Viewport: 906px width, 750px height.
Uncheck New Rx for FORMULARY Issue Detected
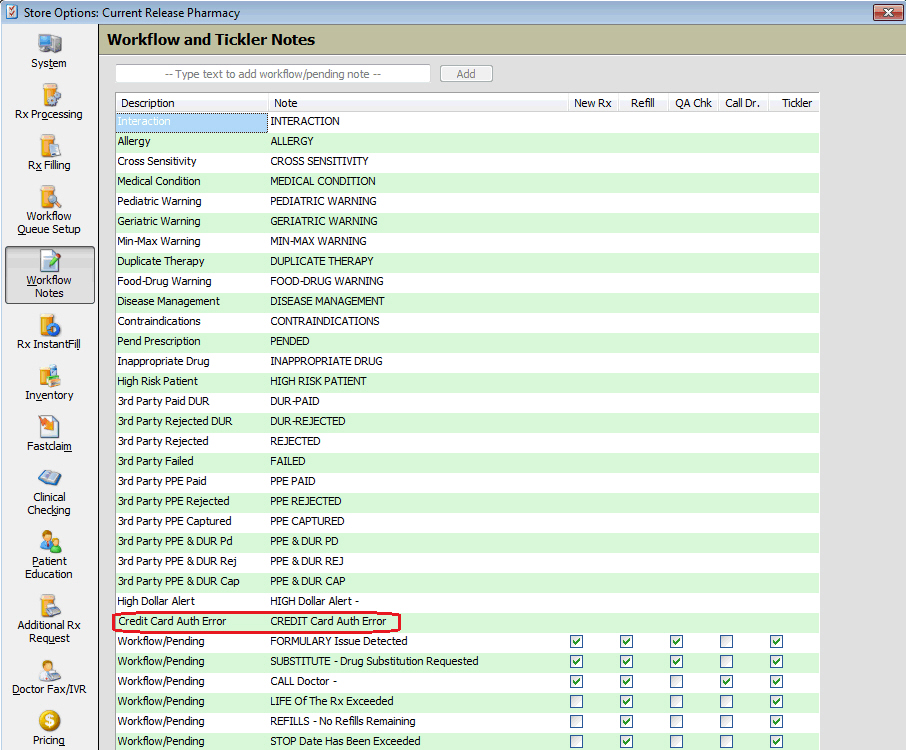[x=576, y=641]
